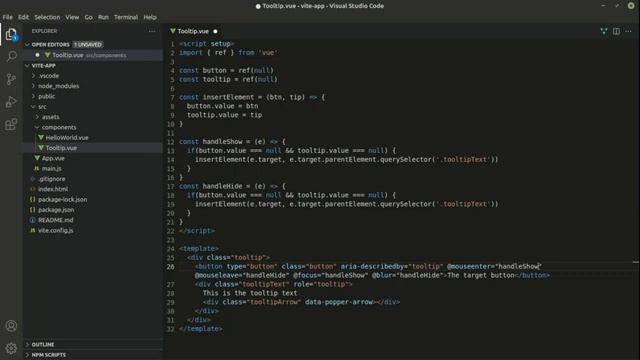Click the compare changes icon in editor toolbar
640x360 pixels.
coord(604,31)
